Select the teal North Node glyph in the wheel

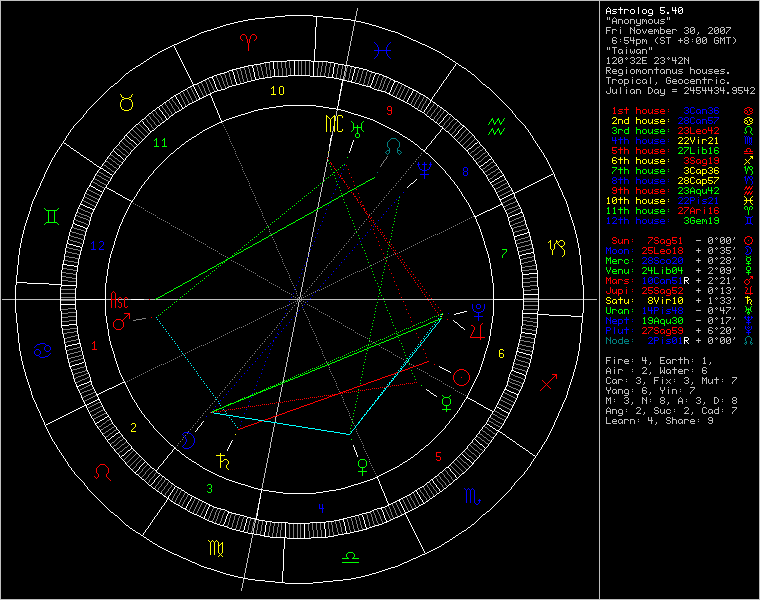tap(394, 147)
